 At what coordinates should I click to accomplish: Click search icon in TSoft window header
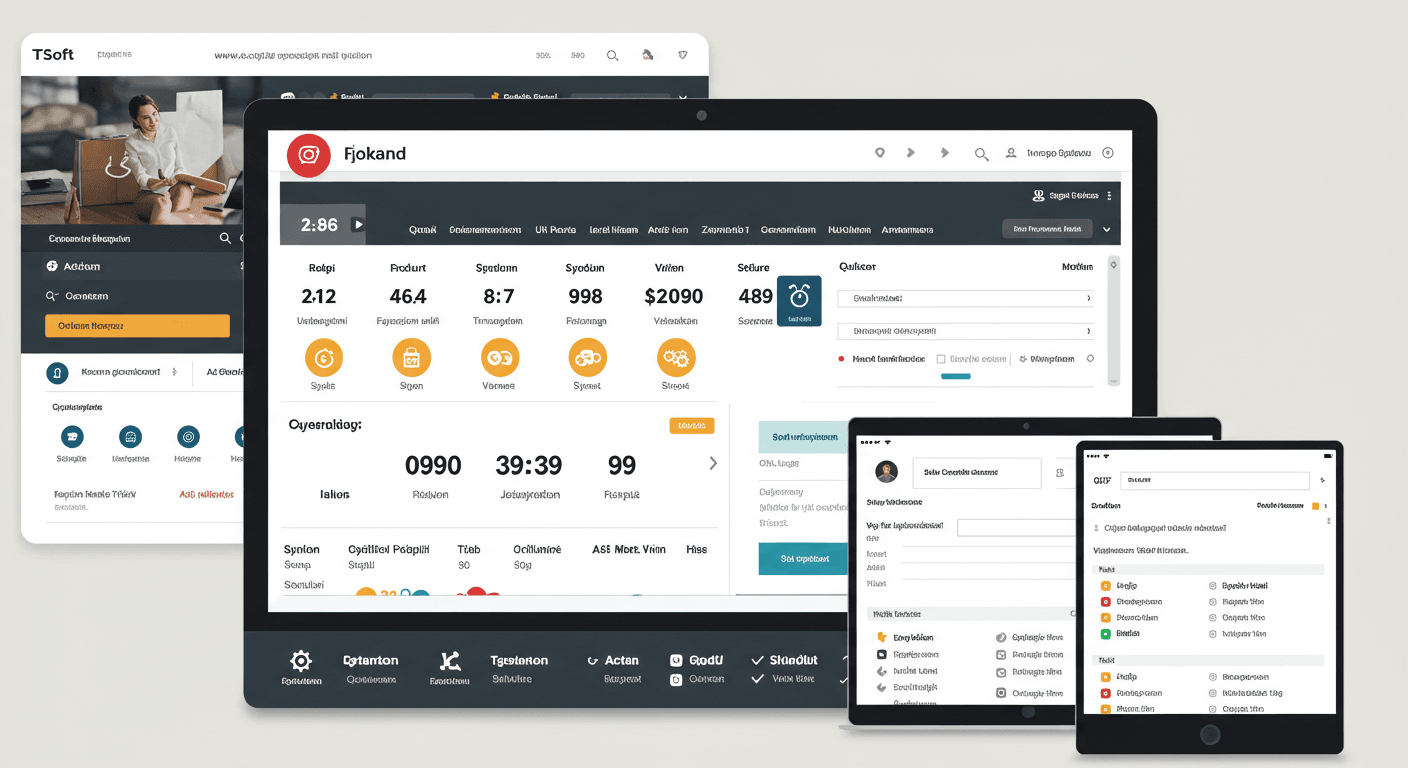(x=612, y=56)
